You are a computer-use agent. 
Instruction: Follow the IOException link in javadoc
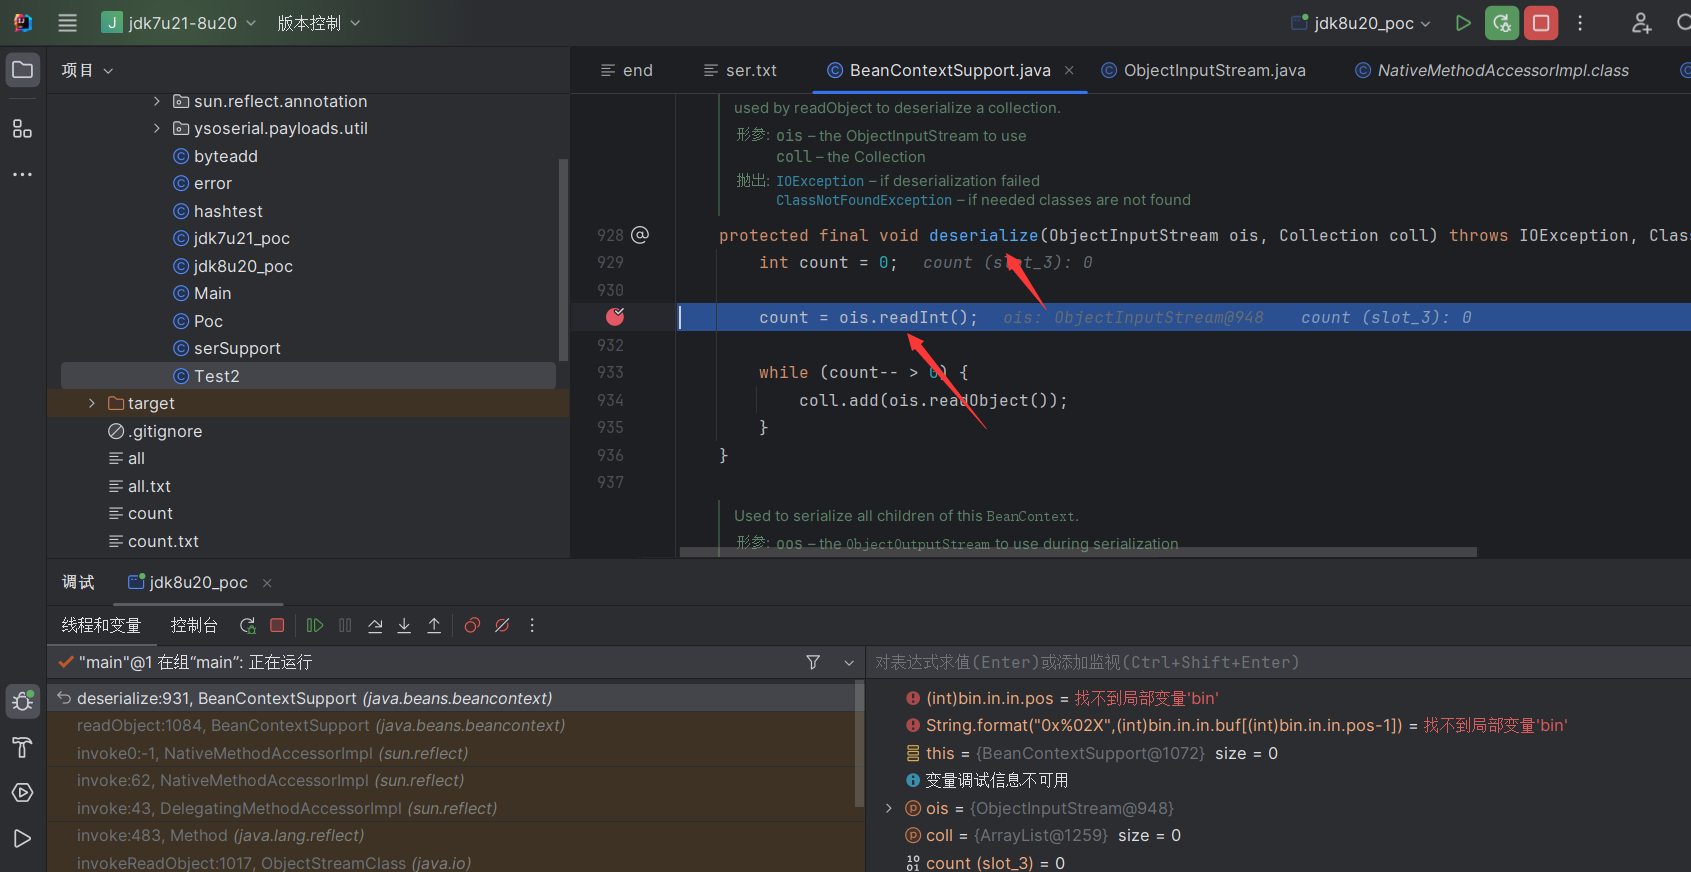(x=820, y=181)
